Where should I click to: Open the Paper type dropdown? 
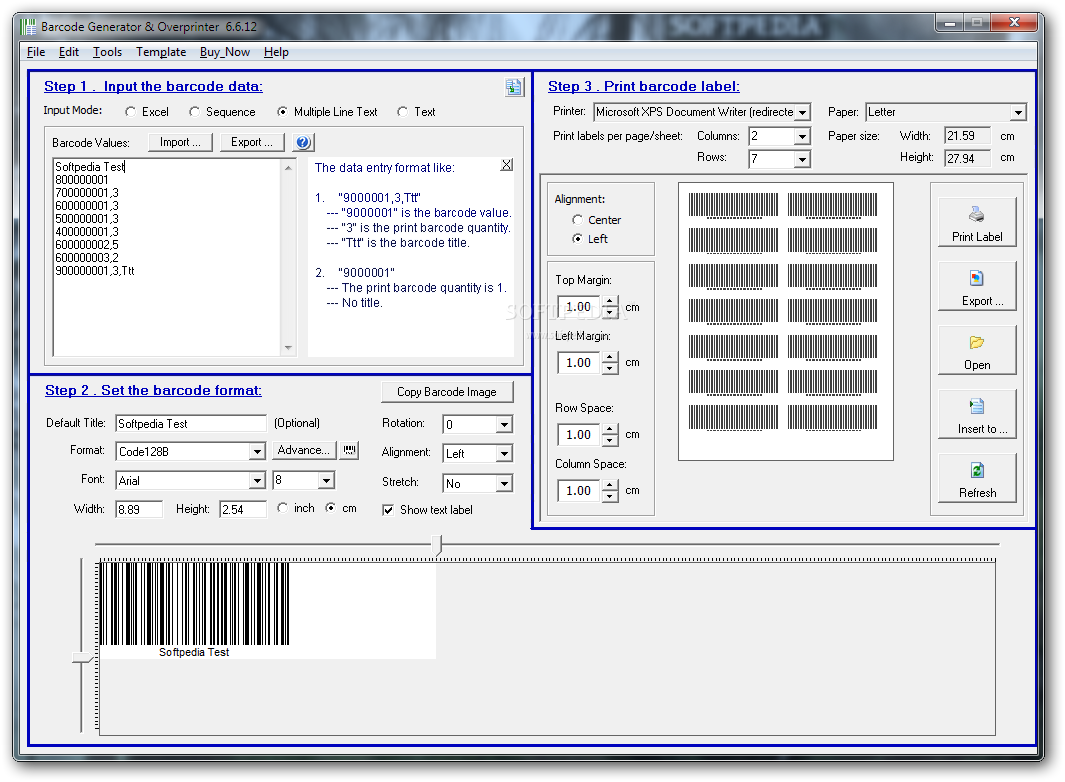(1018, 112)
